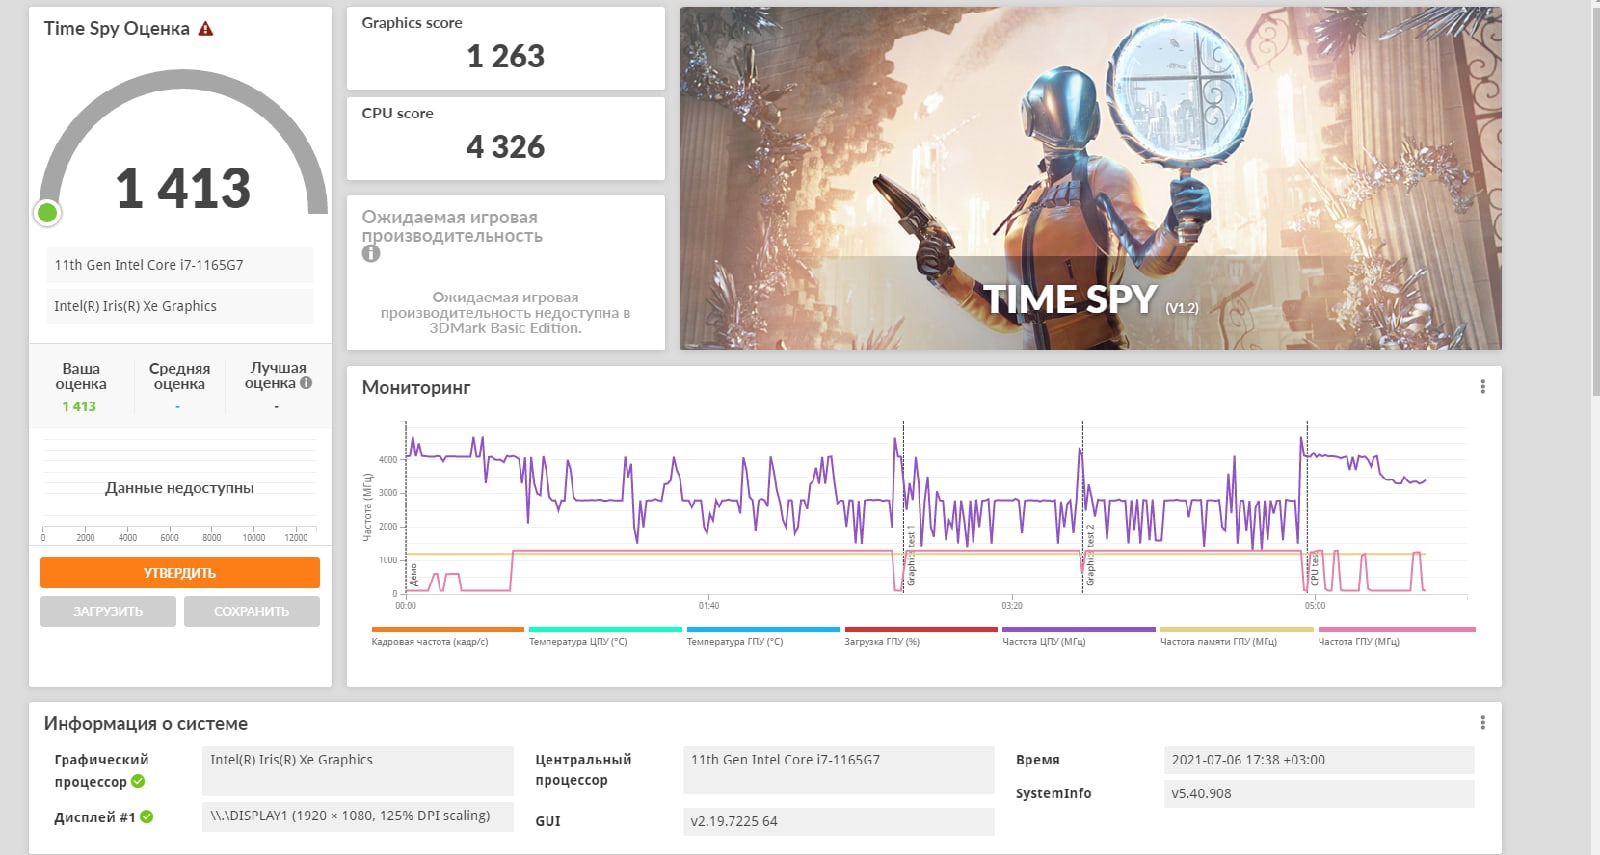Click Ваша оценка value 1 413
Image resolution: width=1600 pixels, height=855 pixels.
coord(79,406)
